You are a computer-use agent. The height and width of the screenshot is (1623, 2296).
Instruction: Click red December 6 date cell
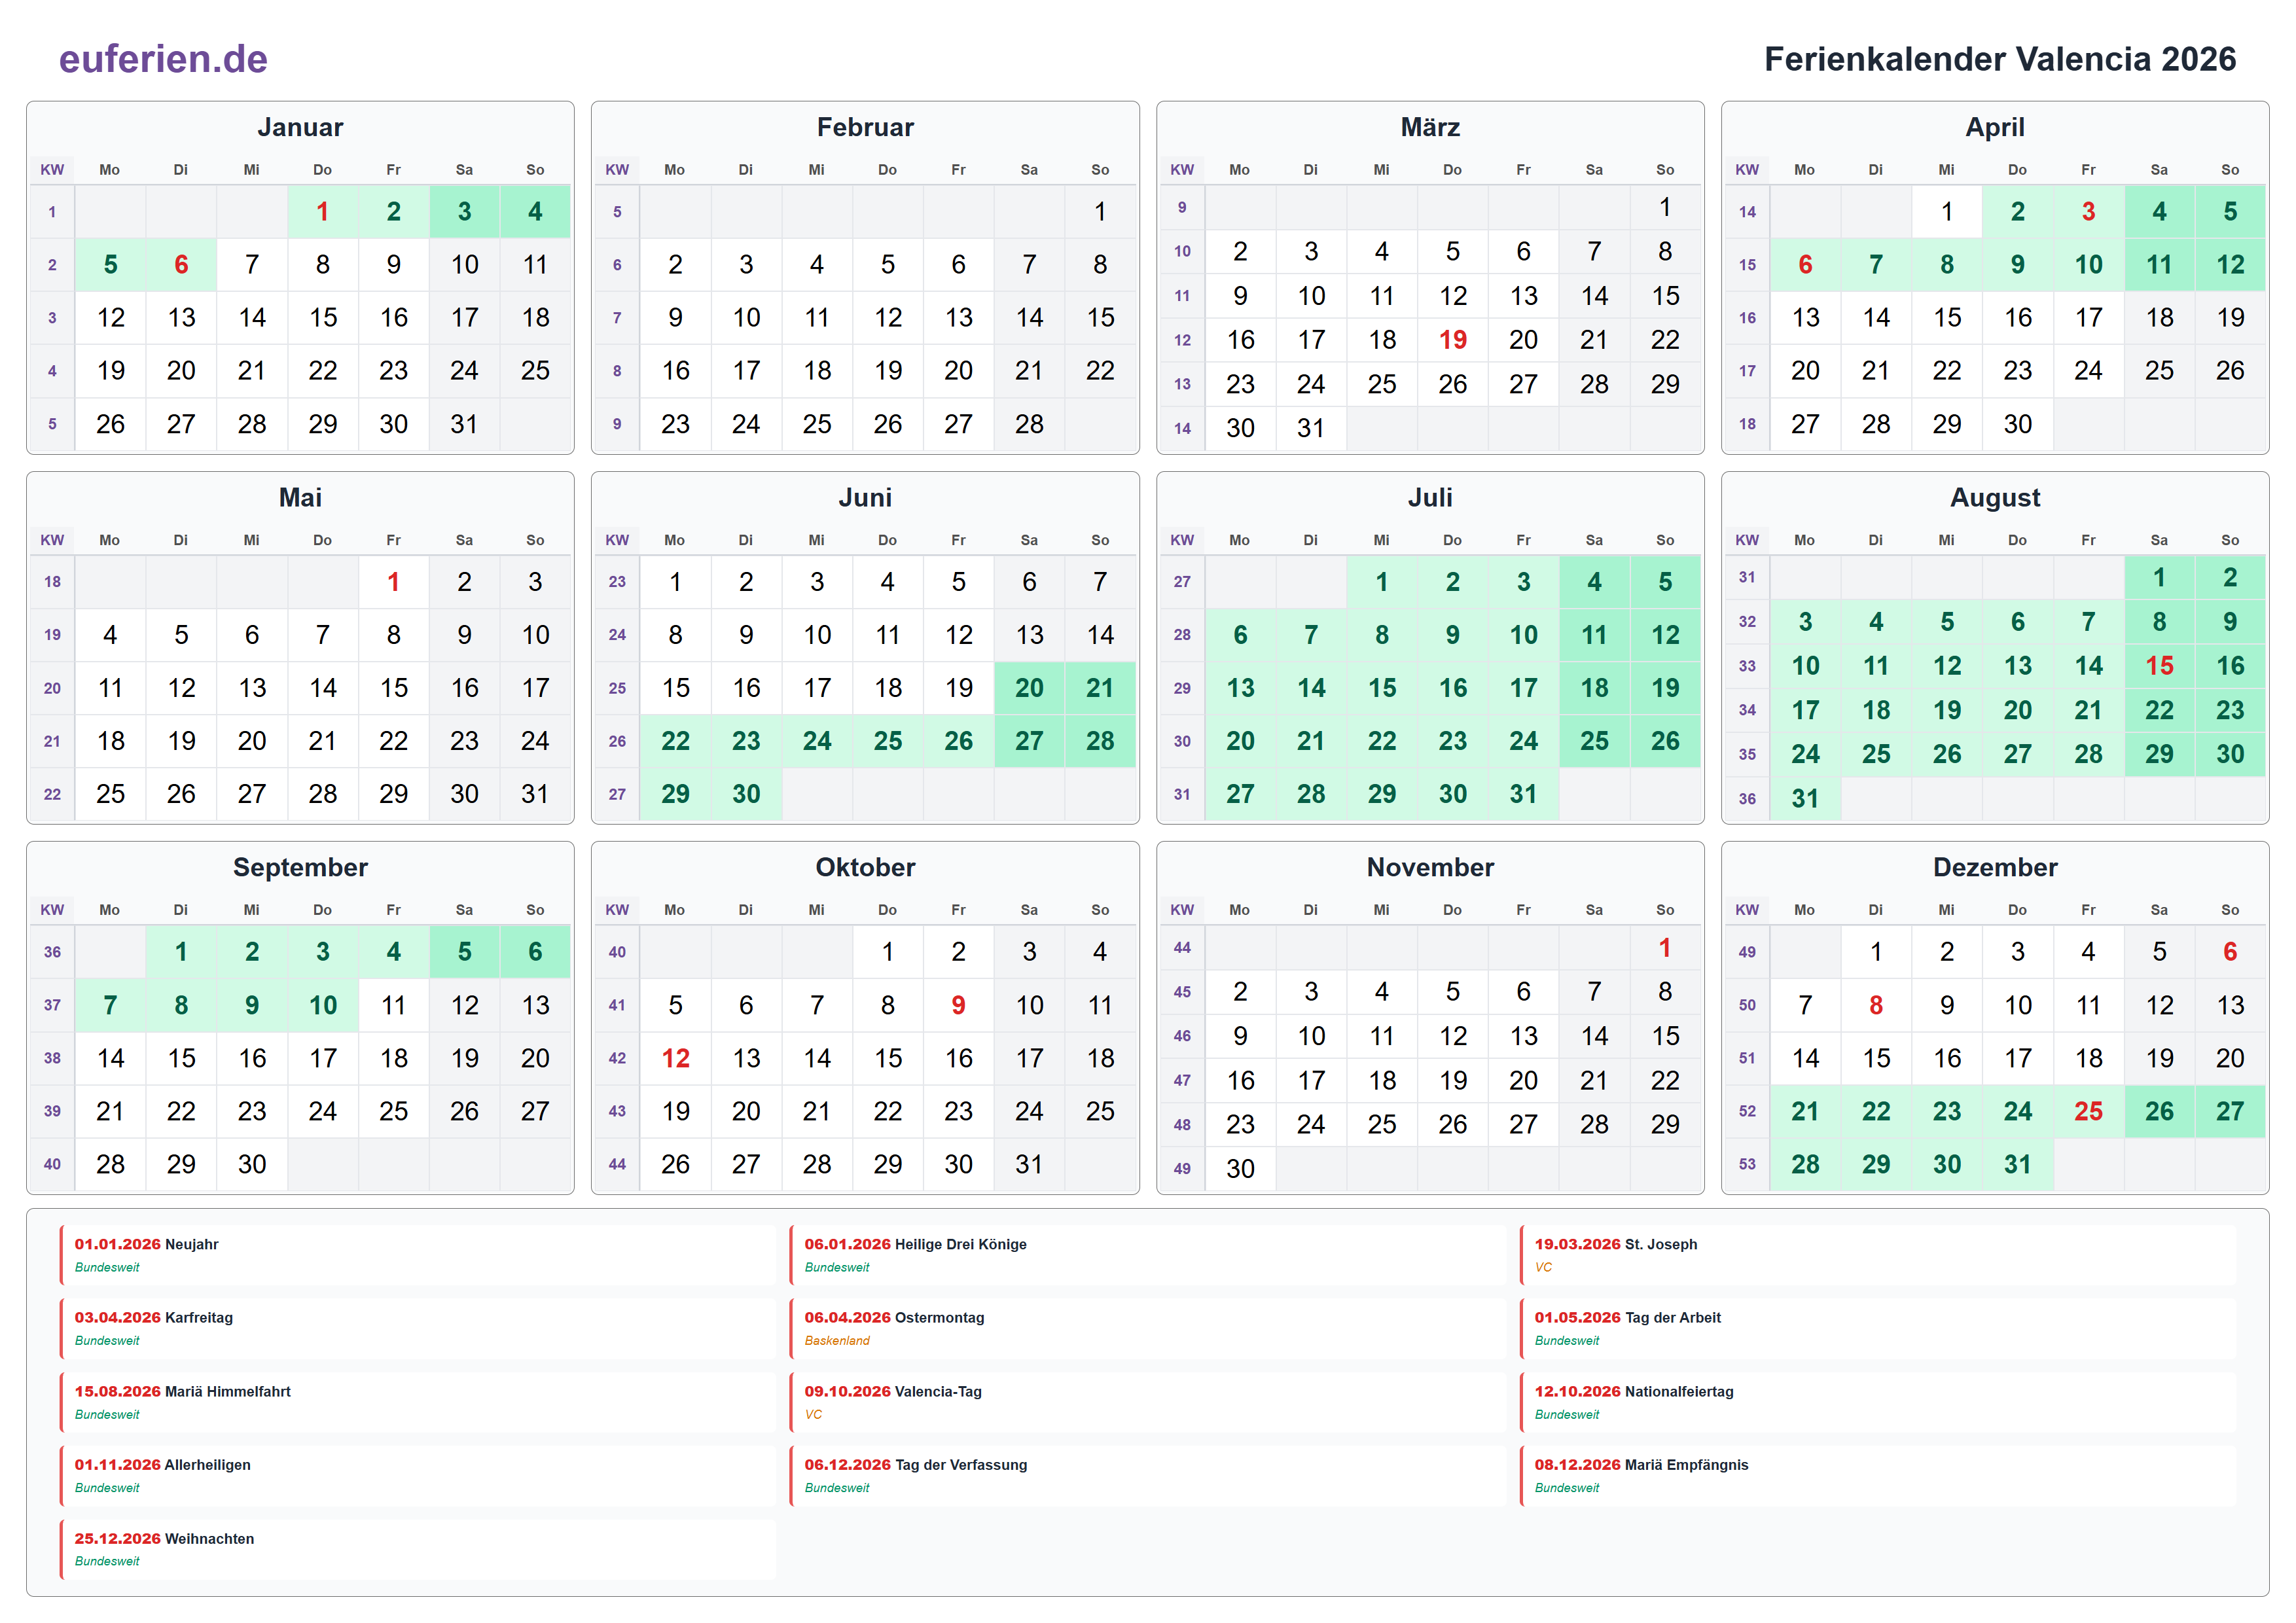[2230, 952]
